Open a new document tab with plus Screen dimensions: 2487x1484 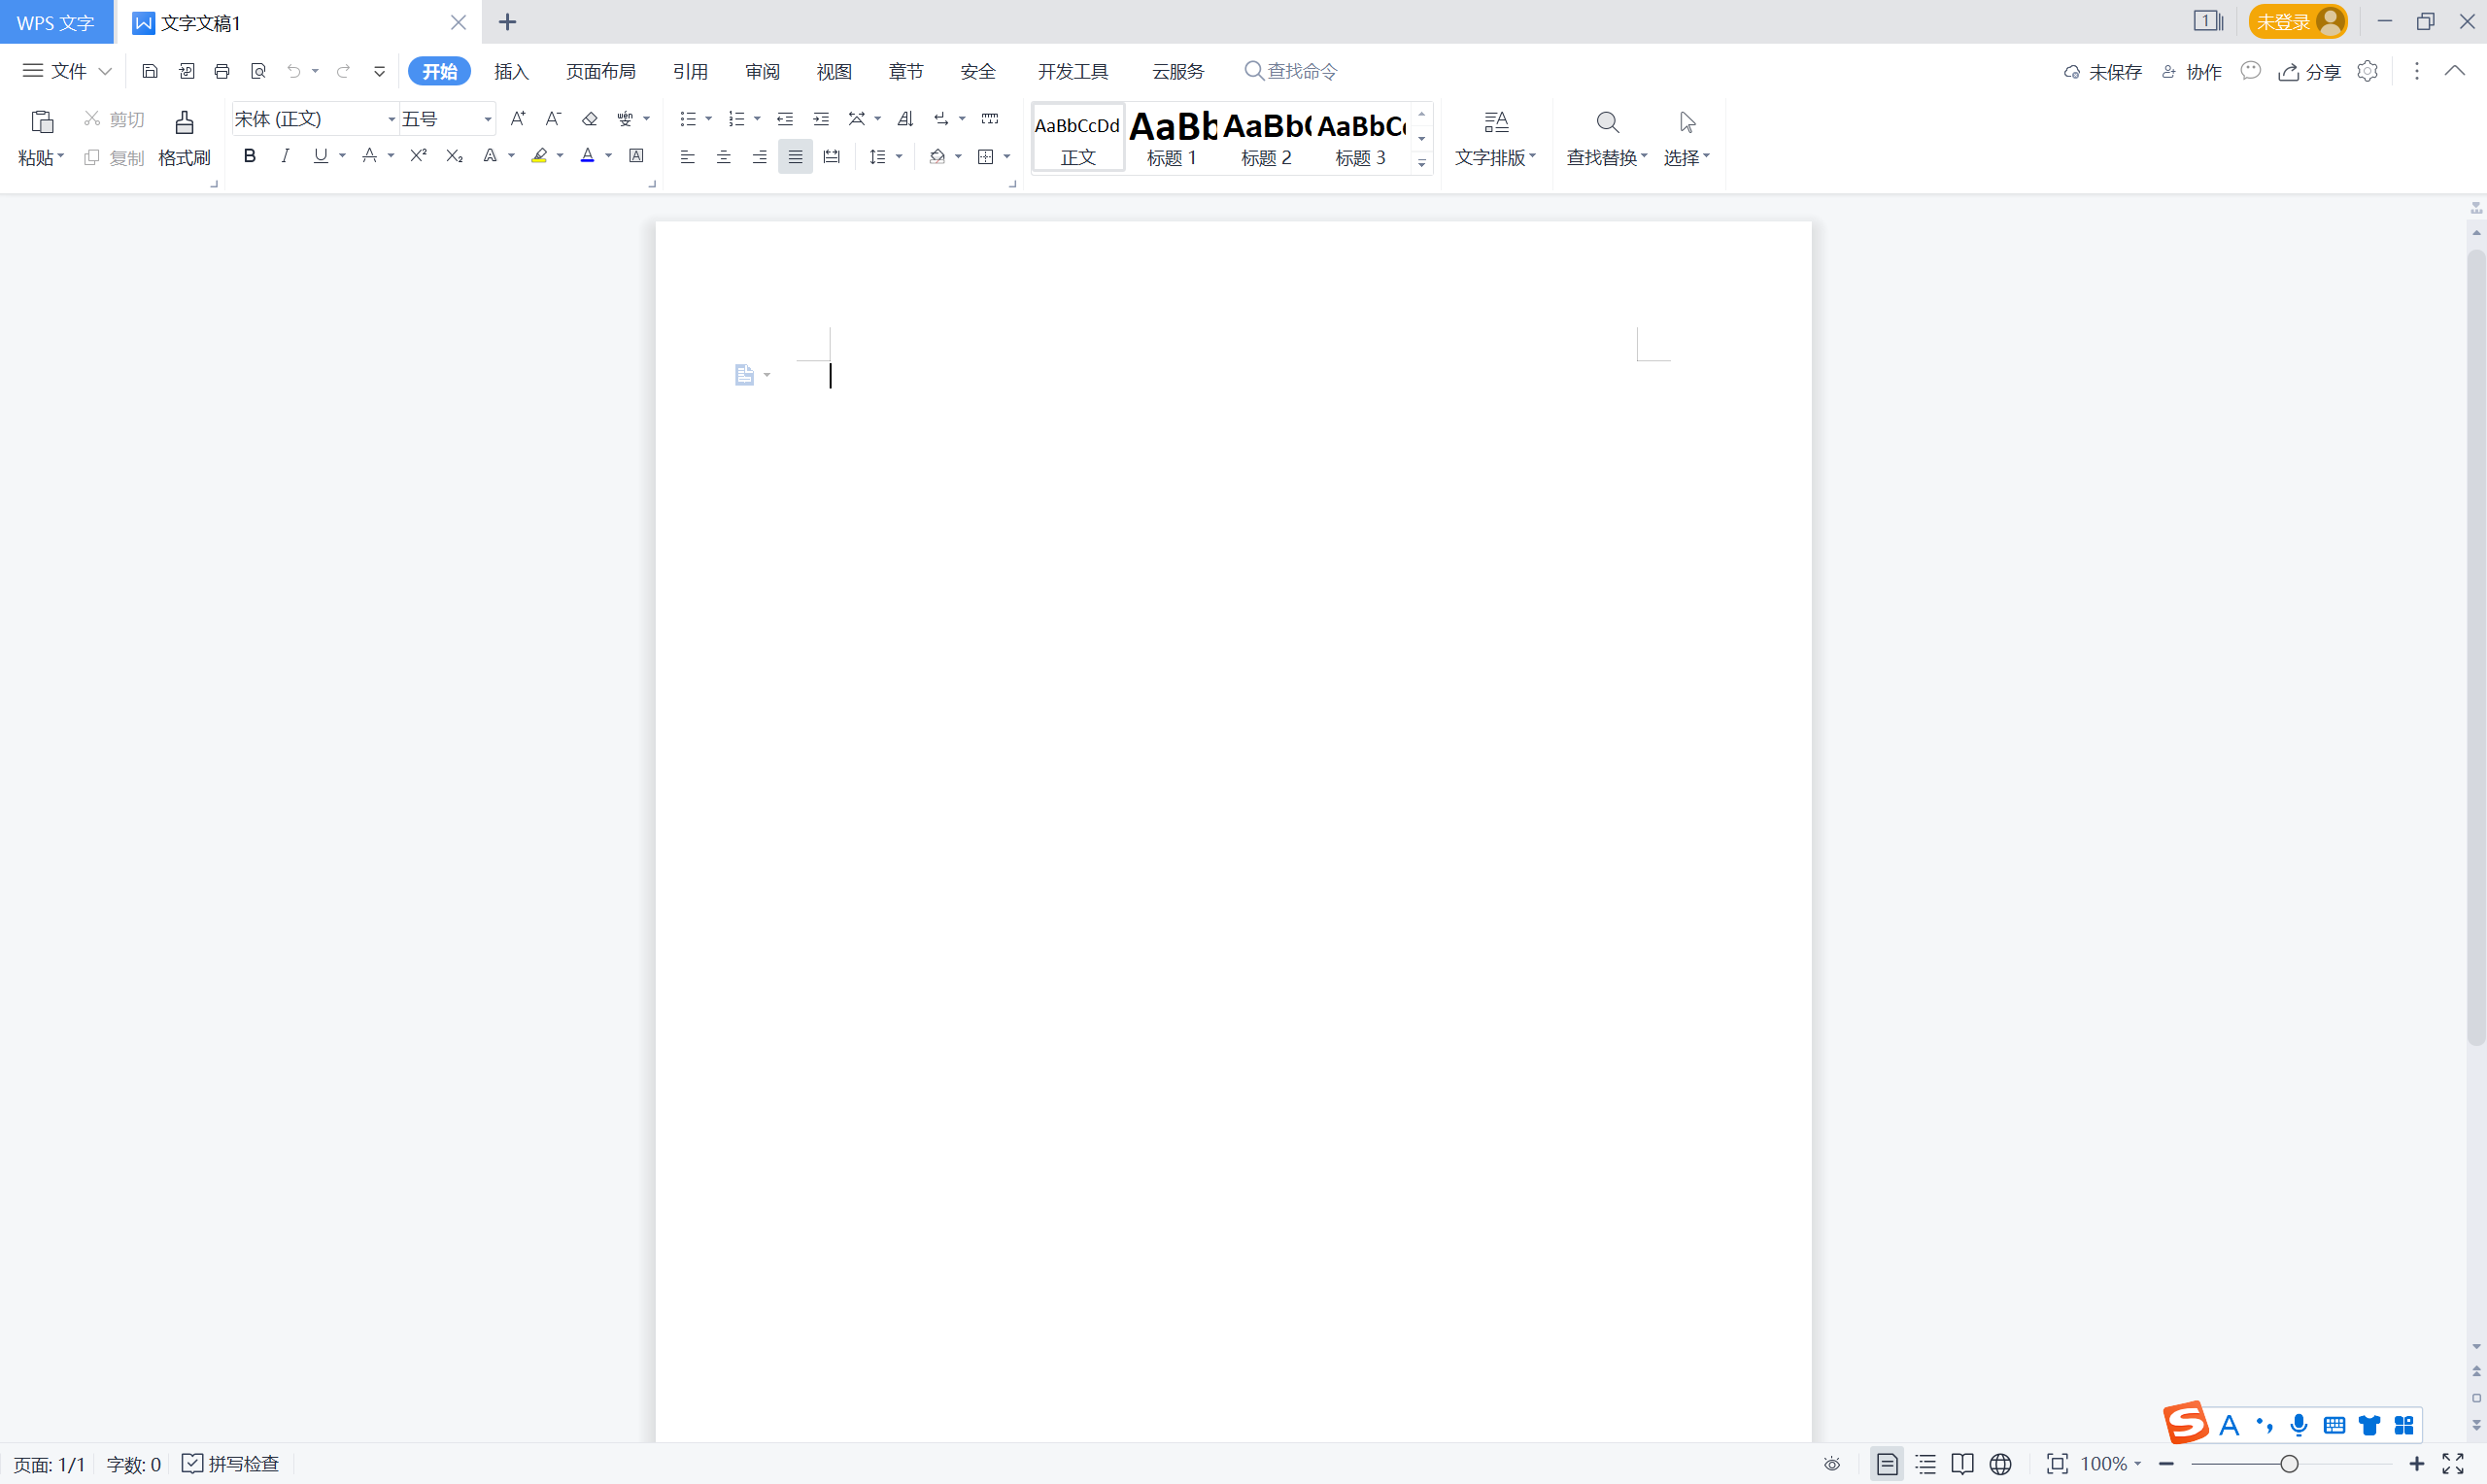507,21
